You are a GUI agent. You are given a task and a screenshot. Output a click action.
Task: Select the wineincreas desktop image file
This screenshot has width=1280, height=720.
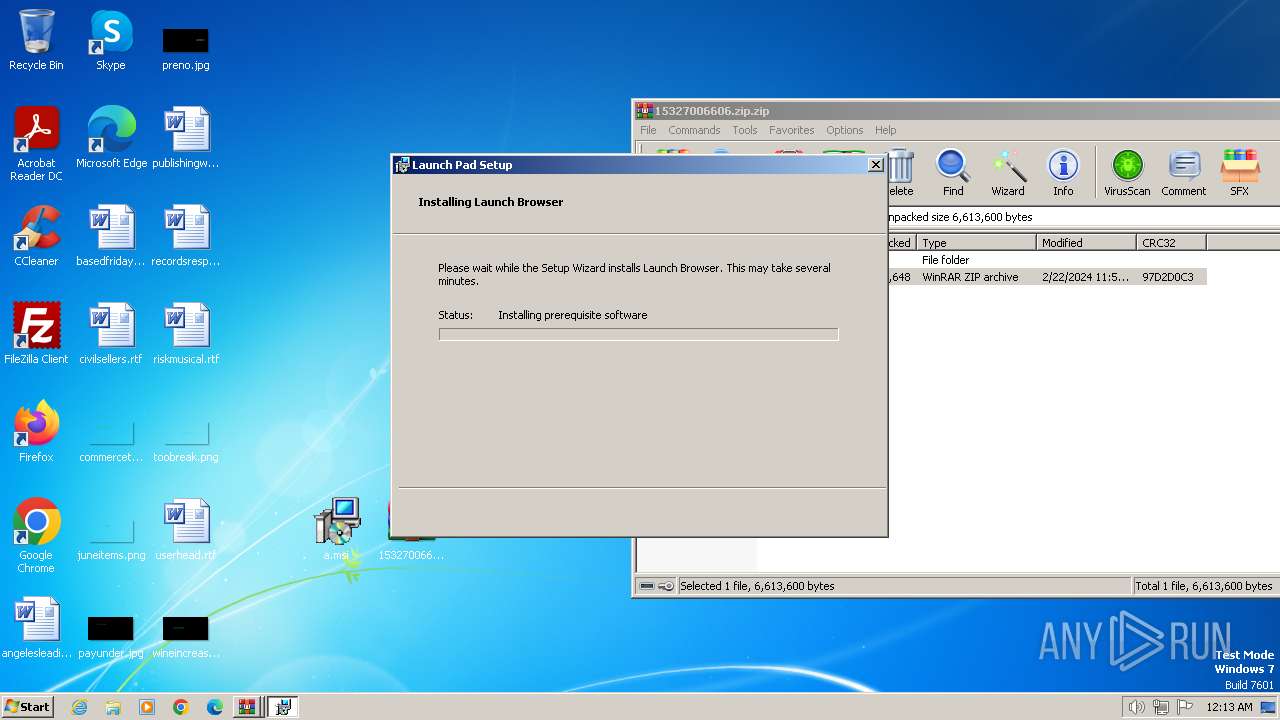(186, 636)
